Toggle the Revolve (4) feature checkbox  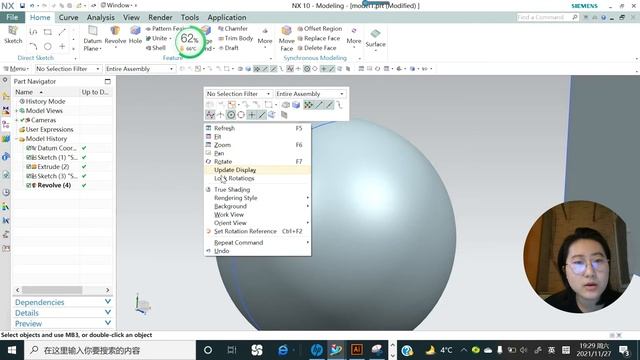pos(29,185)
